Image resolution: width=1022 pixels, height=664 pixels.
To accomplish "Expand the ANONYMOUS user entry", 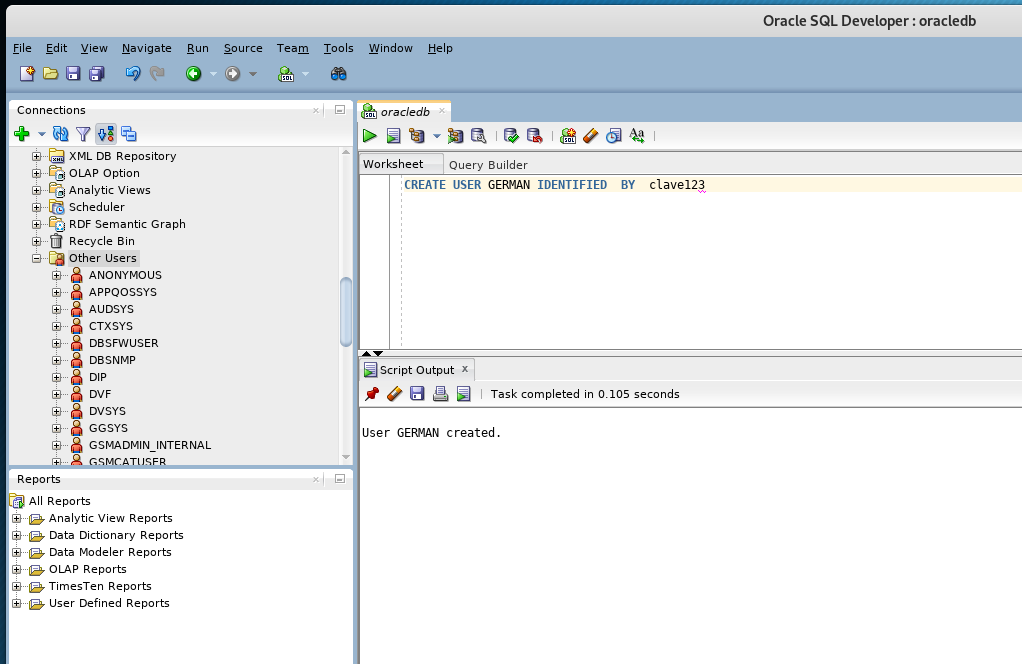I will 56,274.
